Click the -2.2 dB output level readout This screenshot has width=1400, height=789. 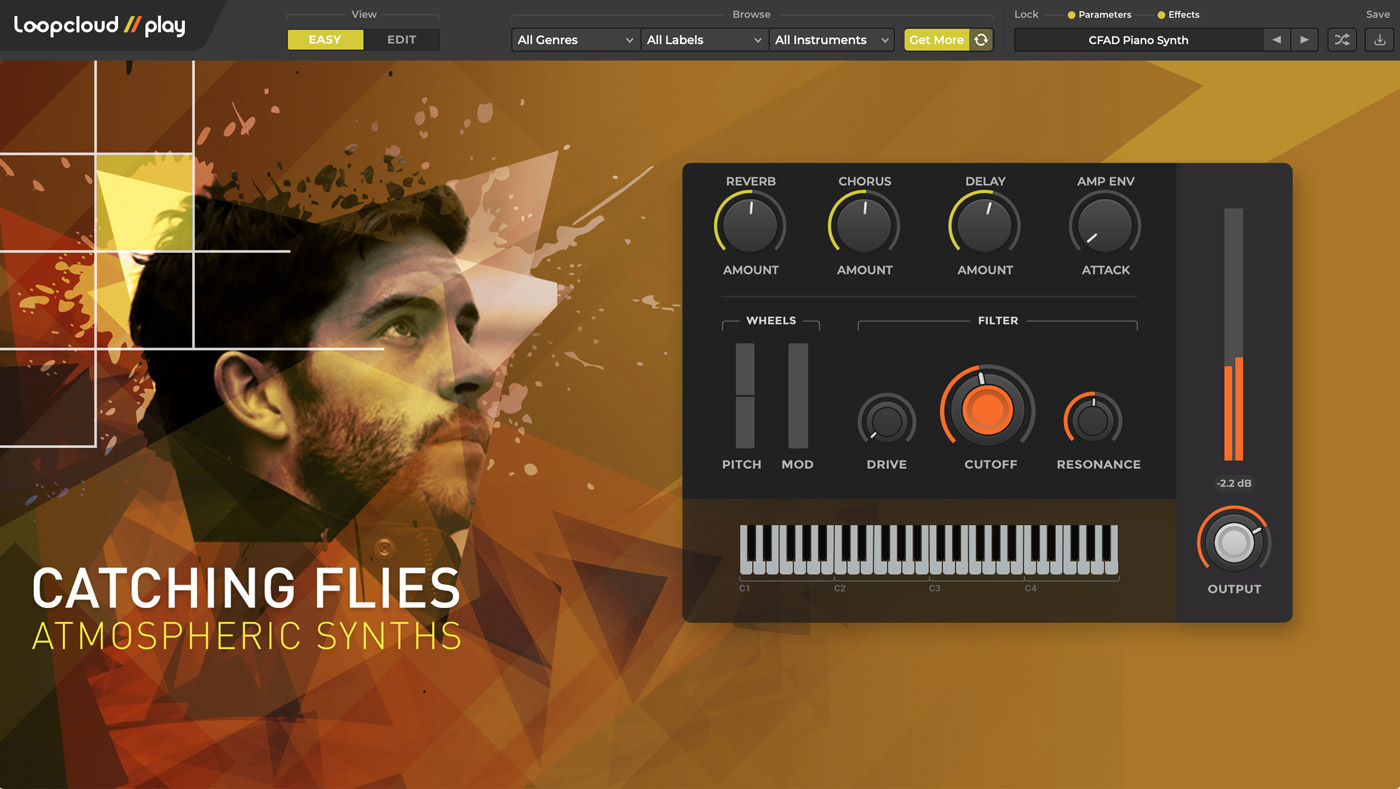1234,483
